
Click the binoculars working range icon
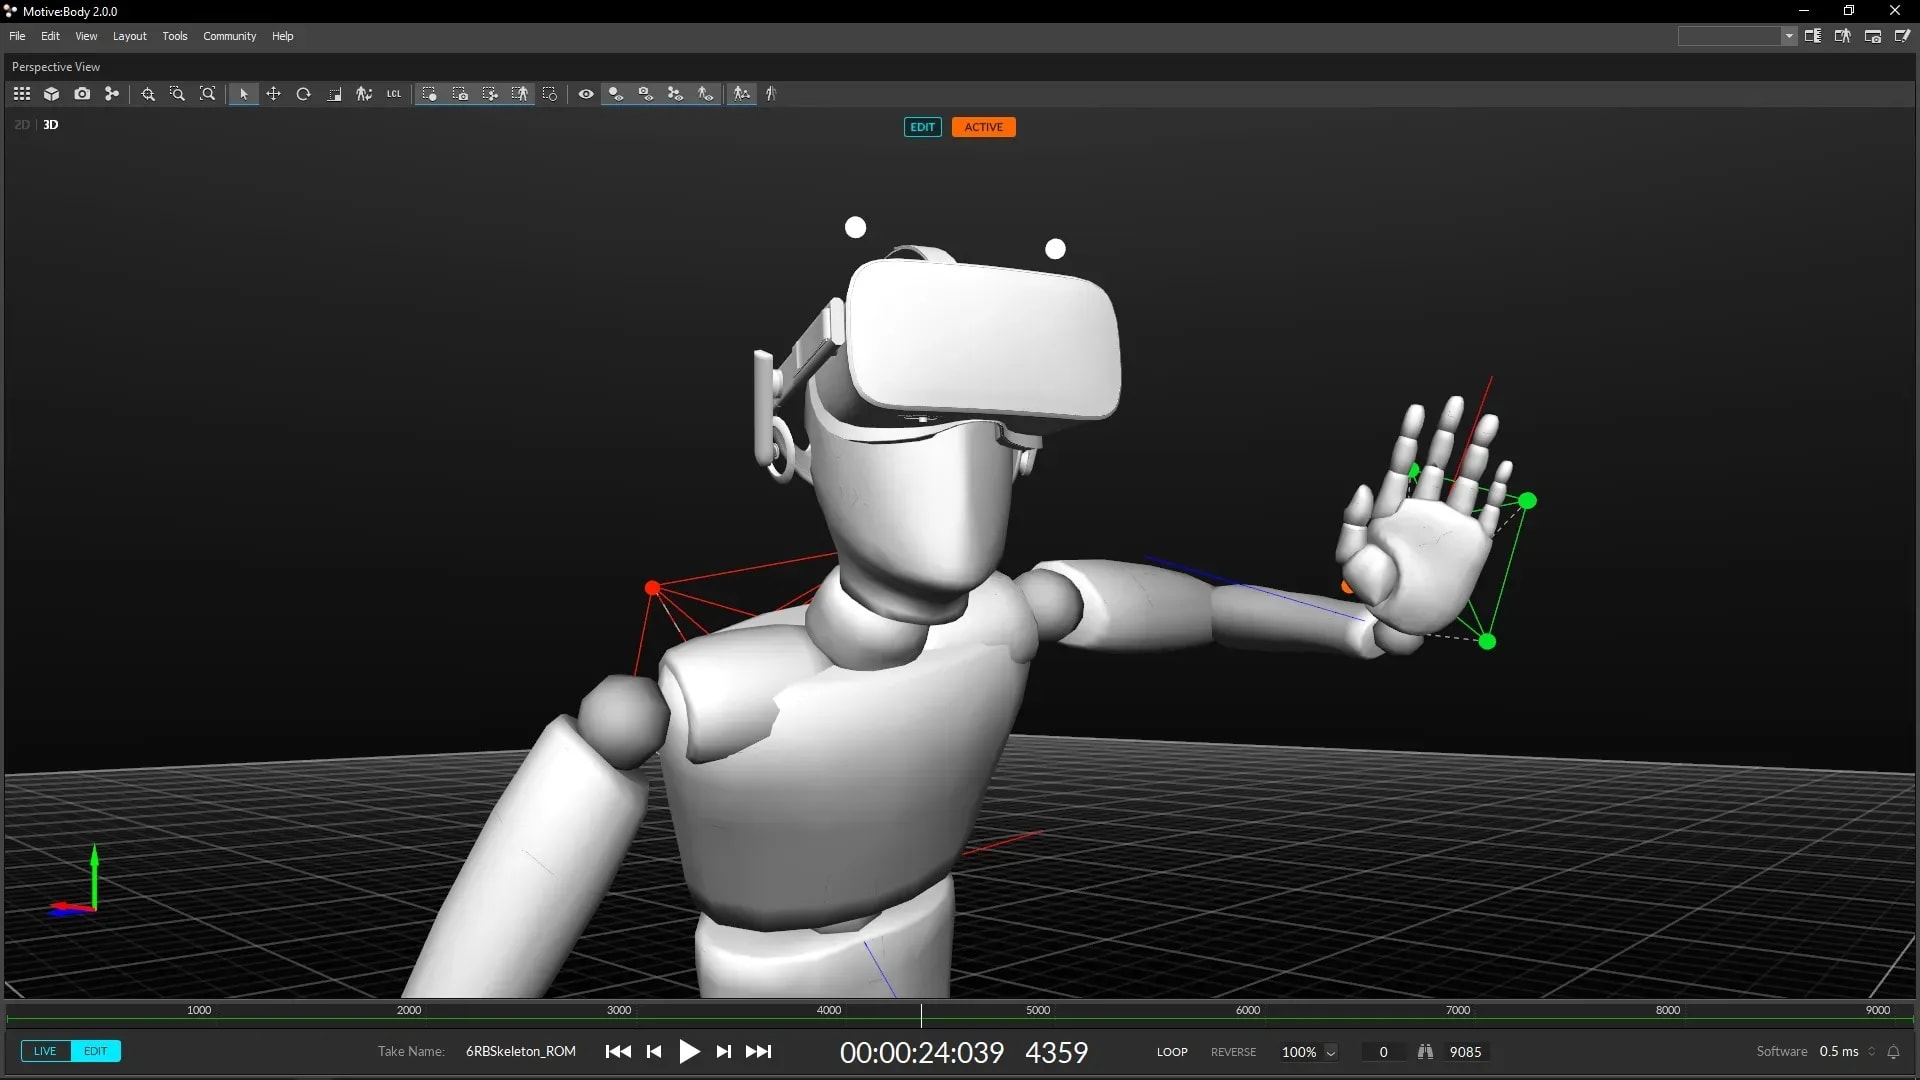point(1425,1052)
